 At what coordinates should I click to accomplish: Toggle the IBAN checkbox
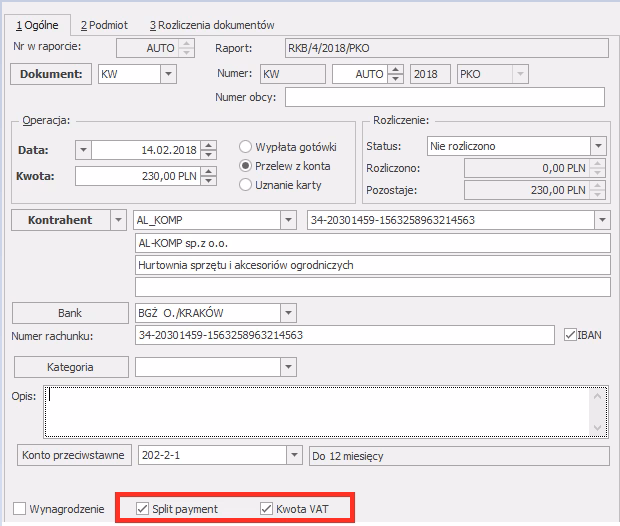(571, 335)
